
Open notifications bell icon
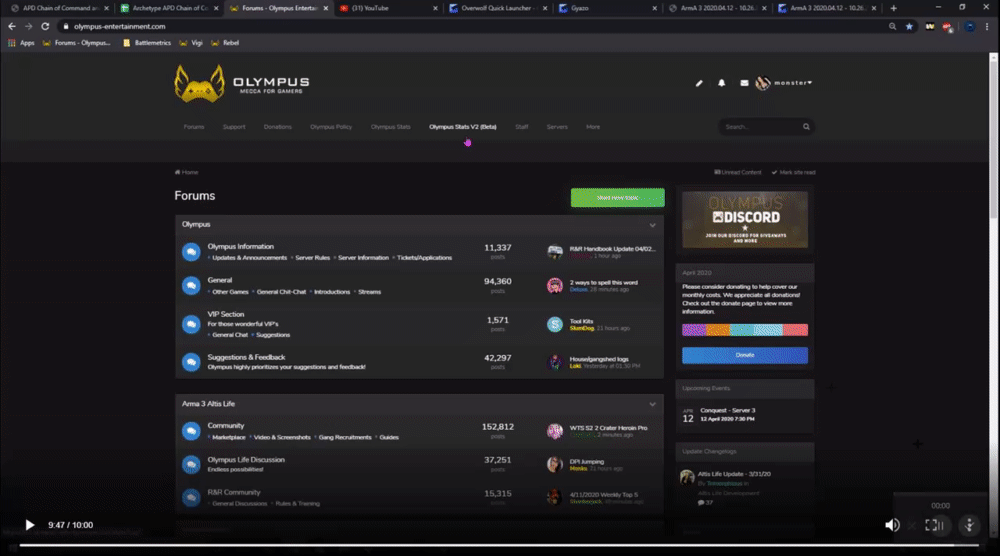click(721, 83)
